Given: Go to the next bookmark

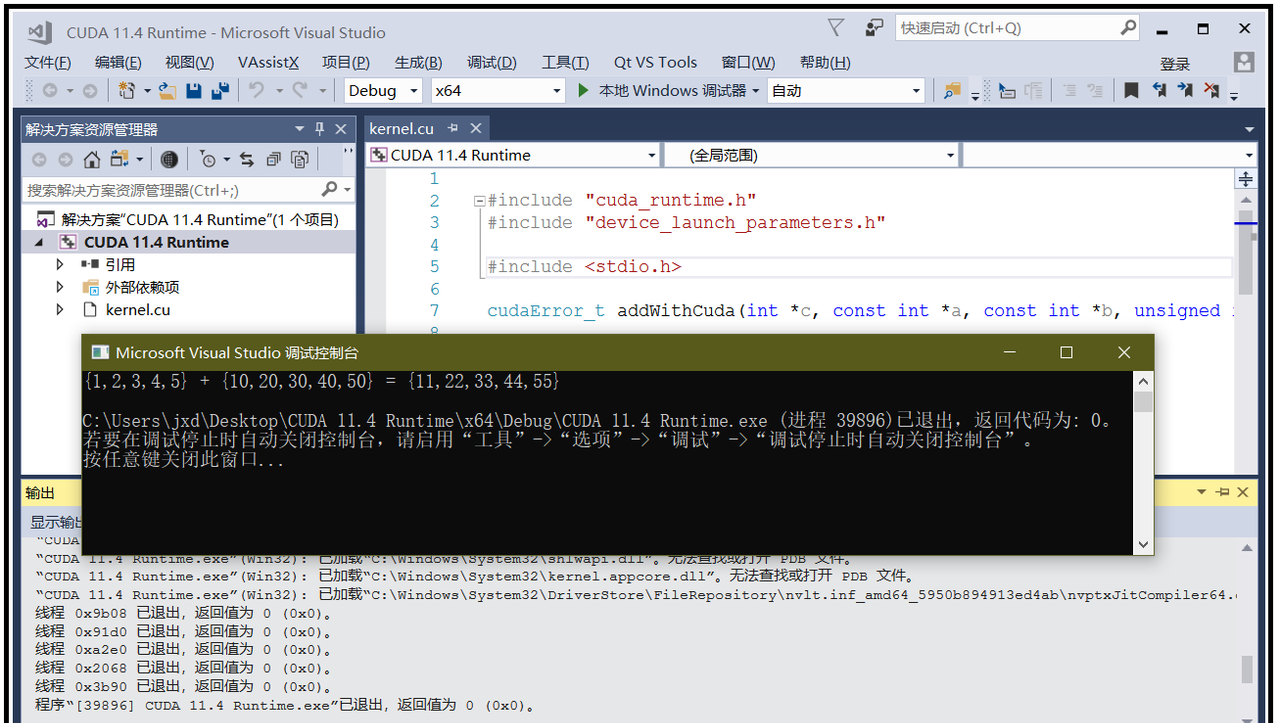Looking at the screenshot, I should [x=1185, y=91].
